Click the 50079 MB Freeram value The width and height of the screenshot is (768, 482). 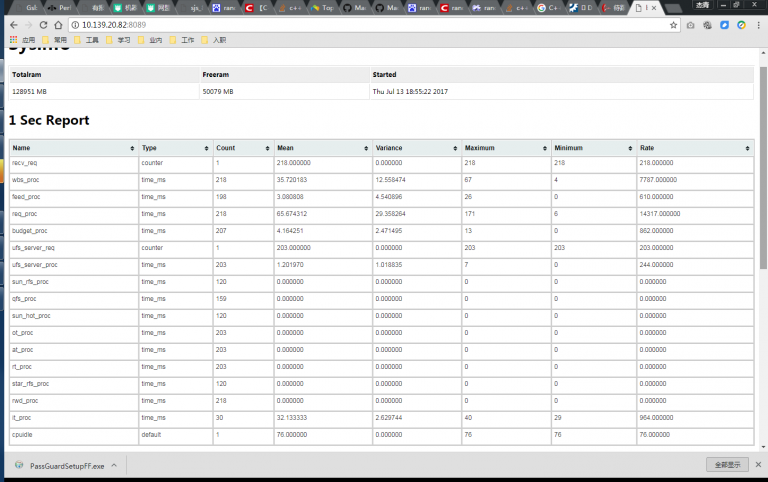(218, 92)
